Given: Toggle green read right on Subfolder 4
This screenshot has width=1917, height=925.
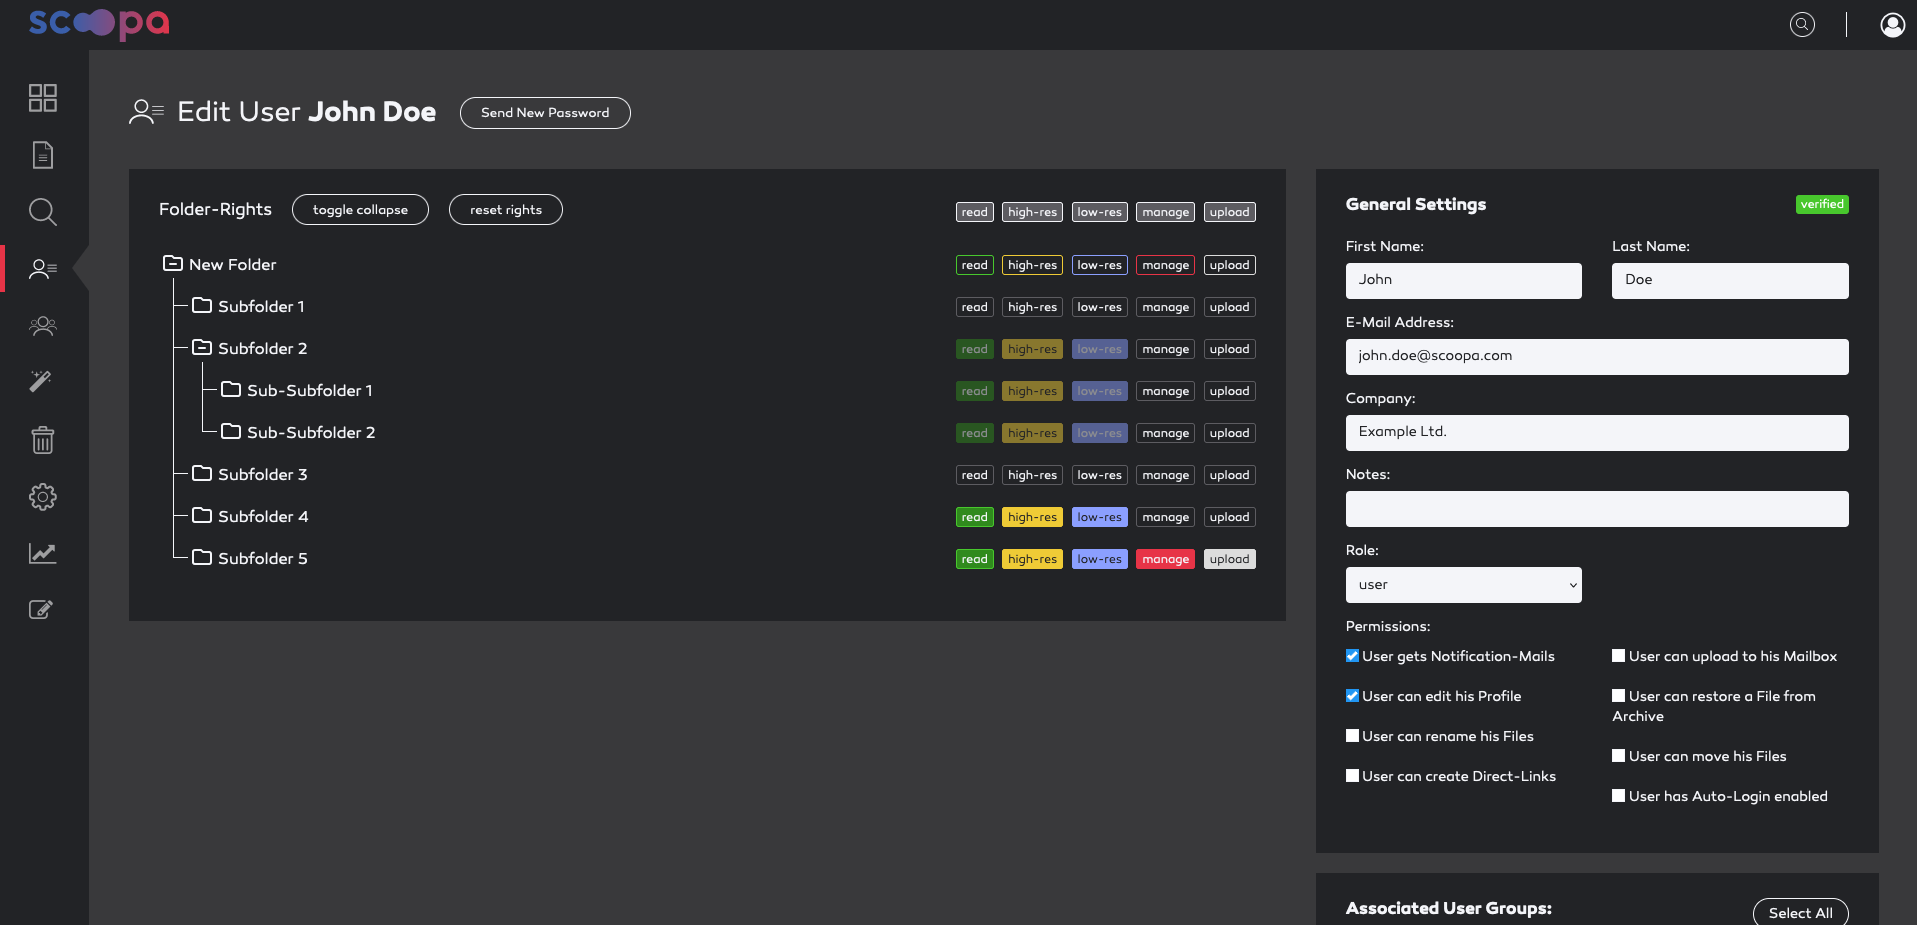Looking at the screenshot, I should (x=975, y=517).
